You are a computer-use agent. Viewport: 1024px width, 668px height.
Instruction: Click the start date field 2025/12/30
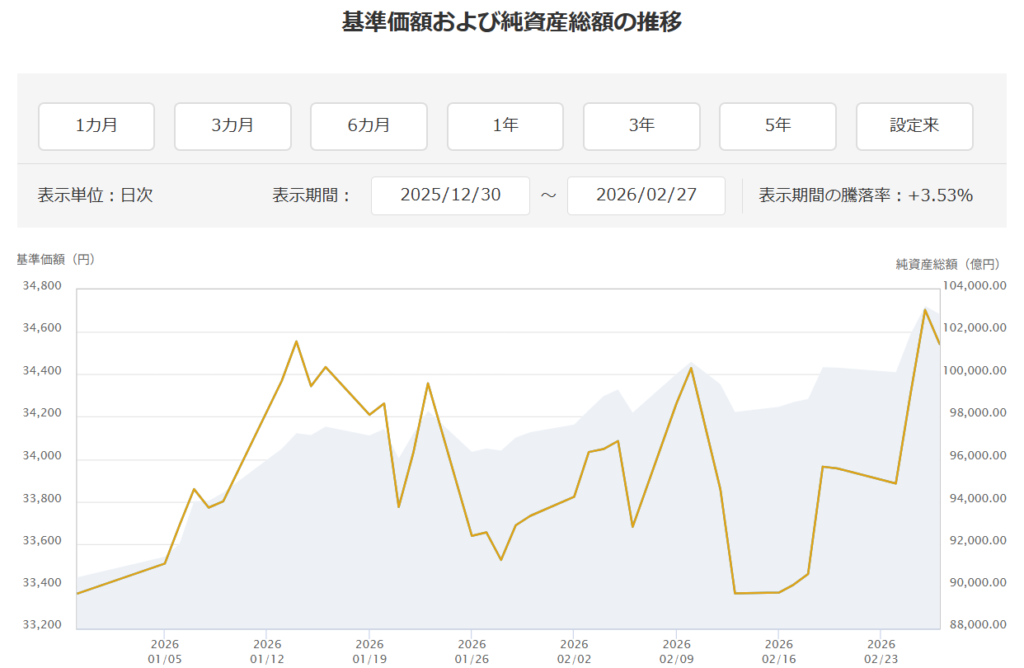450,195
